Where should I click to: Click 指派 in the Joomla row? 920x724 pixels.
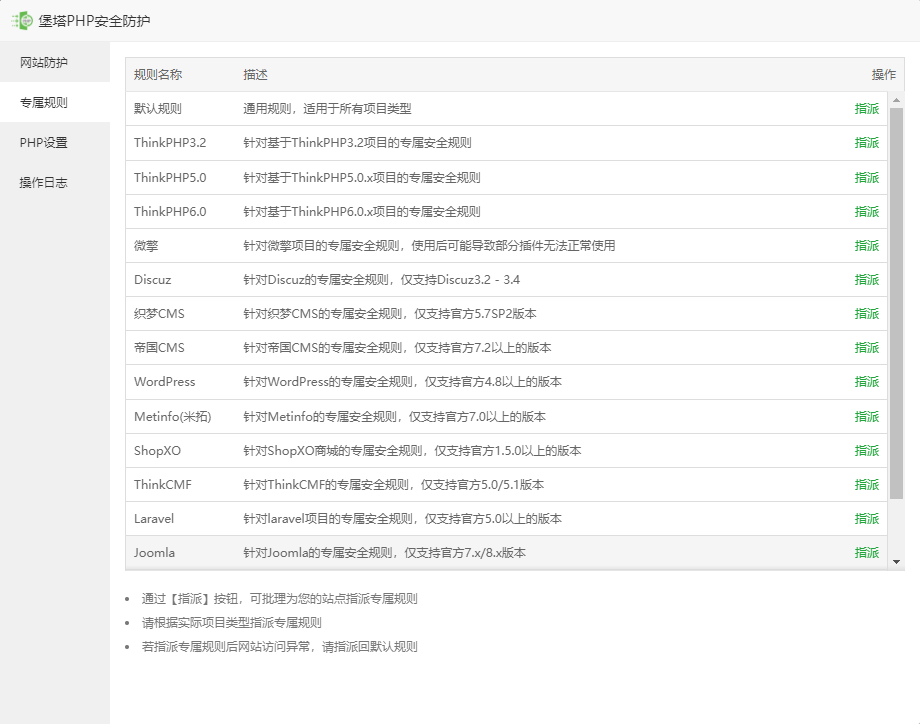click(867, 552)
